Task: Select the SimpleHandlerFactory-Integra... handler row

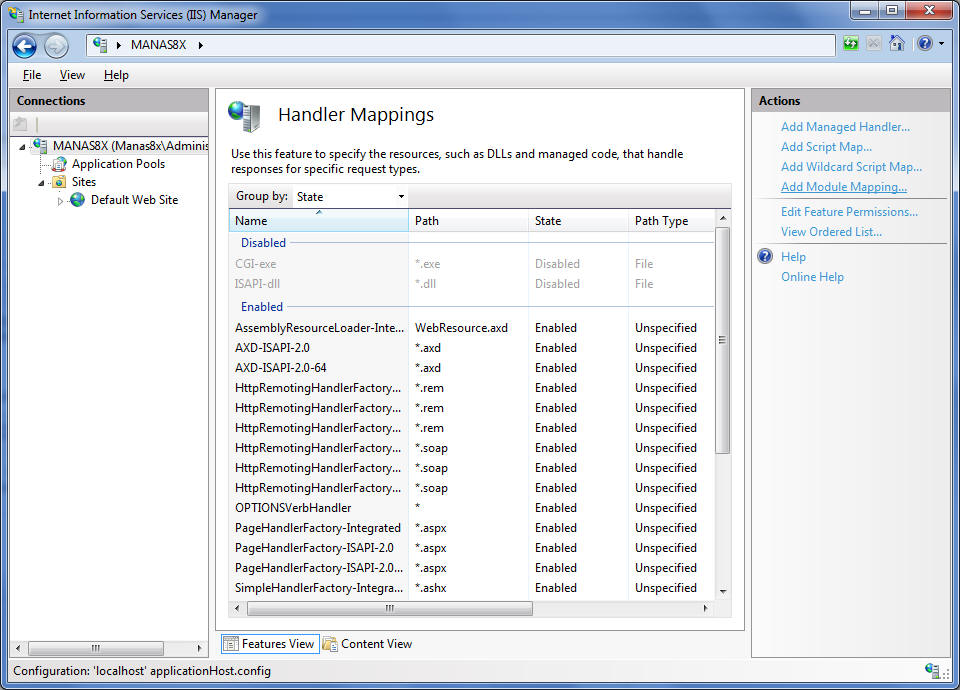Action: click(x=471, y=588)
